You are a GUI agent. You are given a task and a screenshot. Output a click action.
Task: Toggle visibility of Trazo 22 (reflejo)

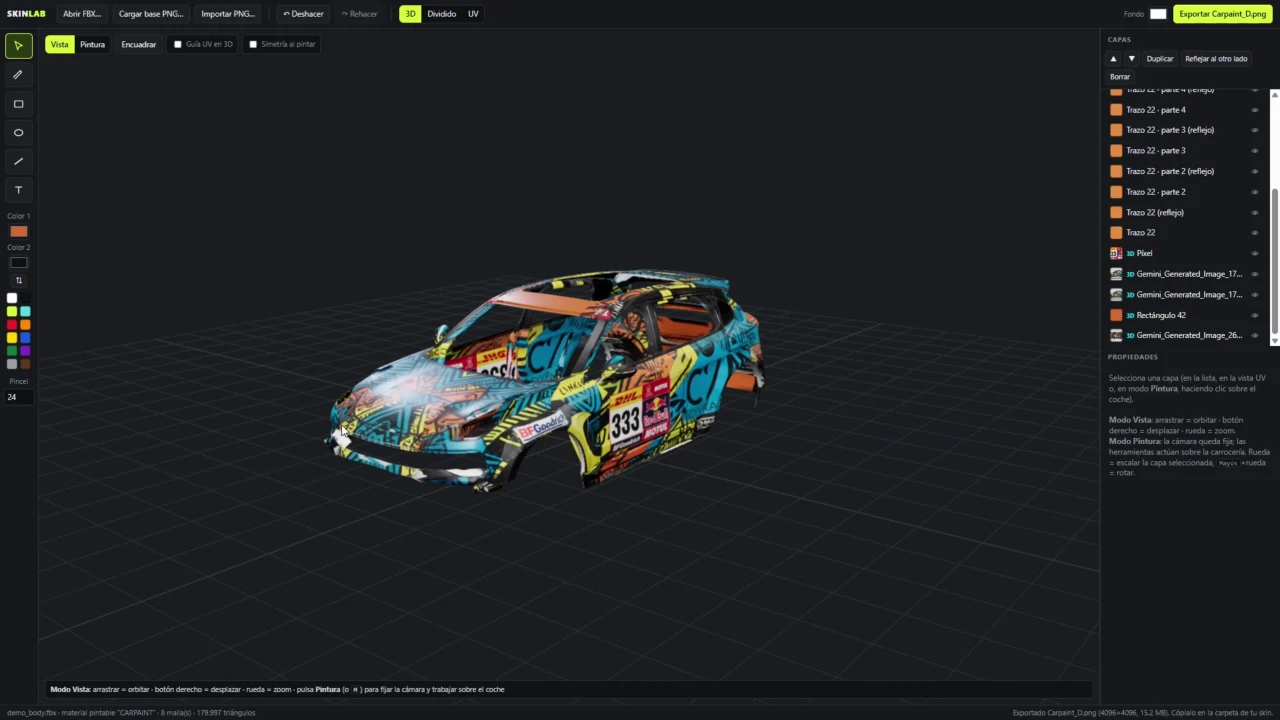1255,212
